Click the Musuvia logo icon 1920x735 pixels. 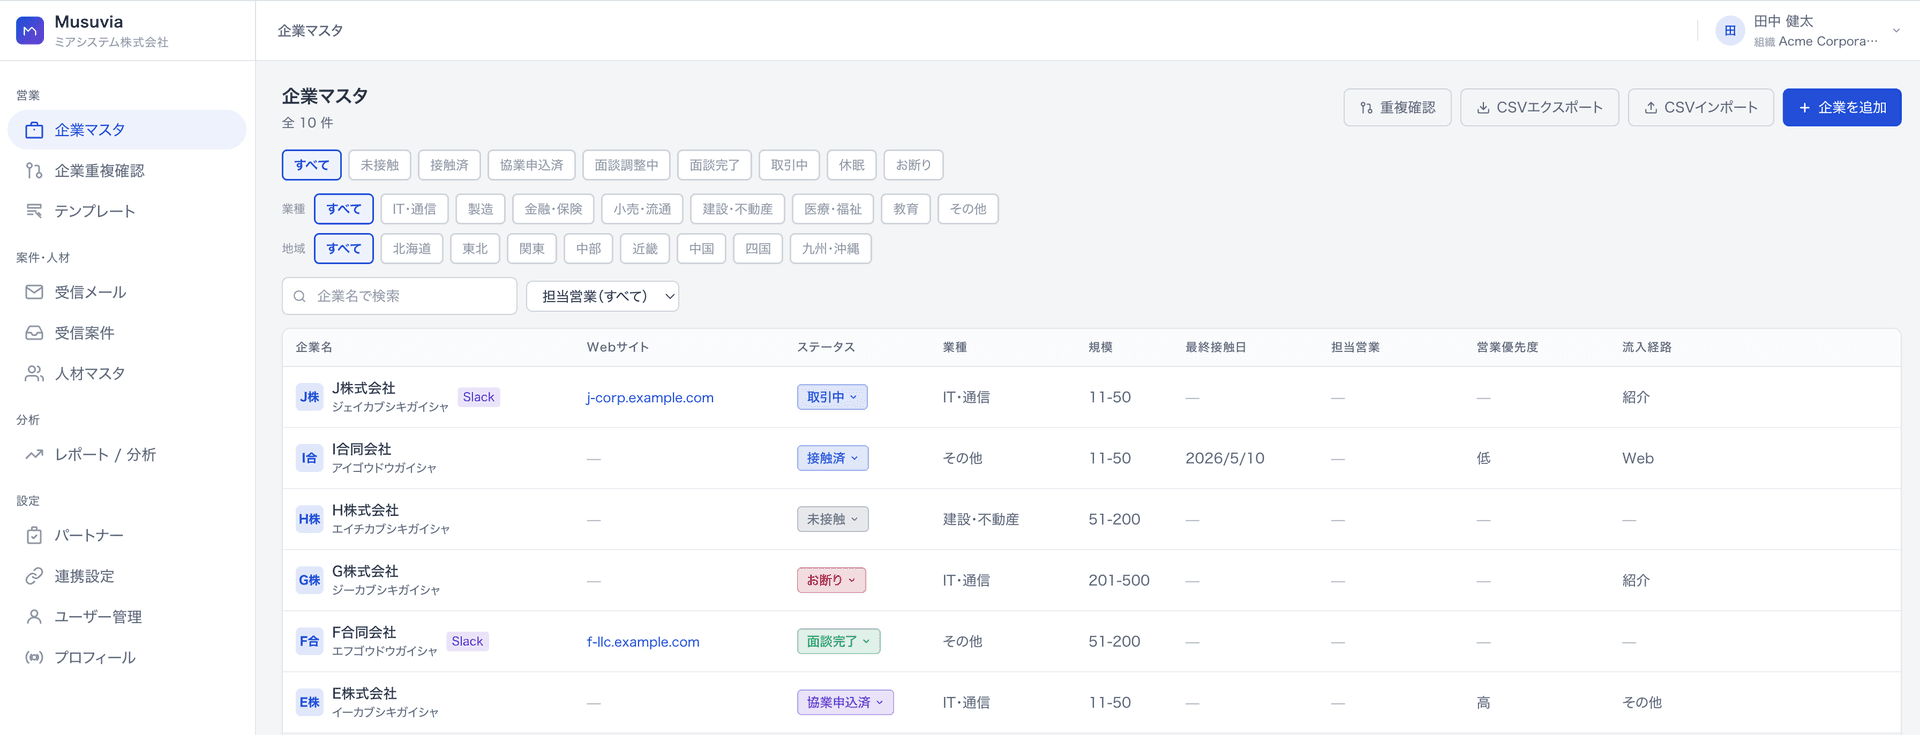[30, 31]
